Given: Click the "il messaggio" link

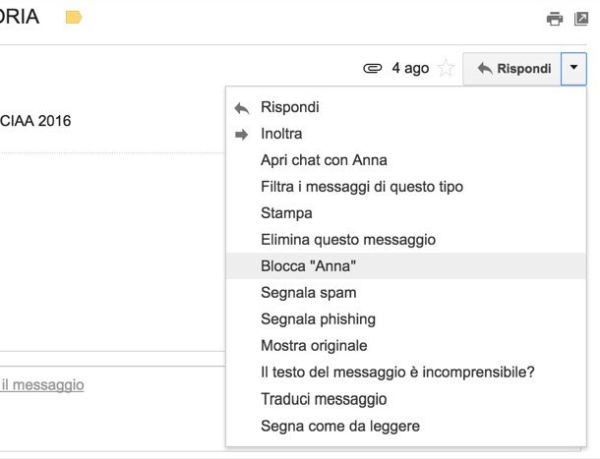Looking at the screenshot, I should [42, 385].
